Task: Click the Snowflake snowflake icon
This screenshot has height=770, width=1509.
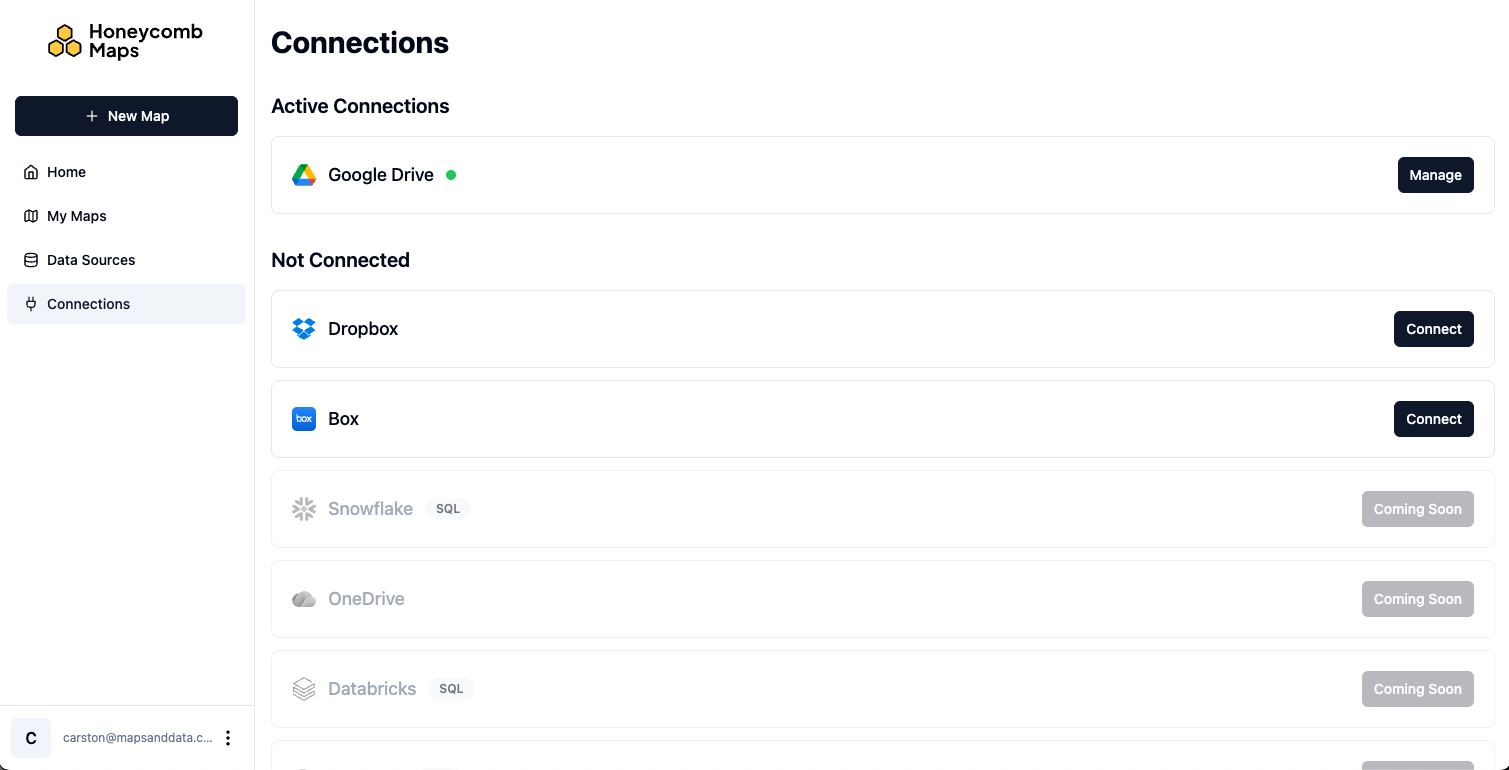Action: point(304,509)
